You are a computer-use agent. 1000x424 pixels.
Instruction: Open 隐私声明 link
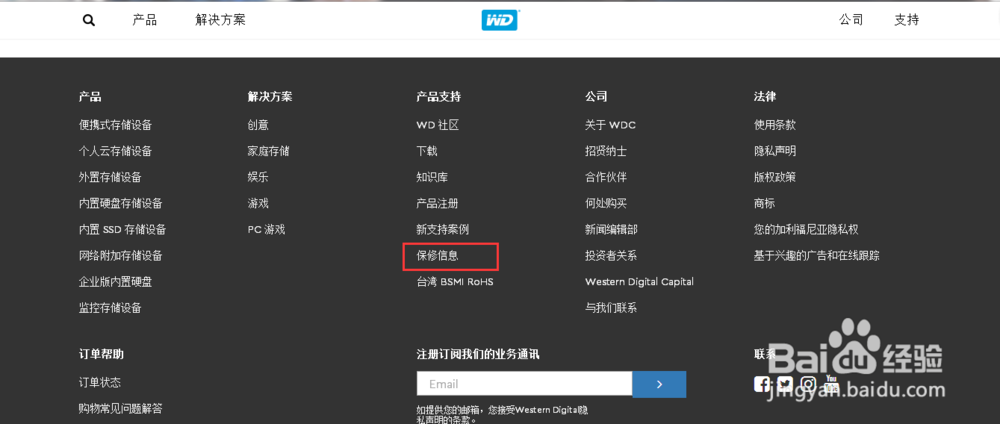[x=775, y=151]
